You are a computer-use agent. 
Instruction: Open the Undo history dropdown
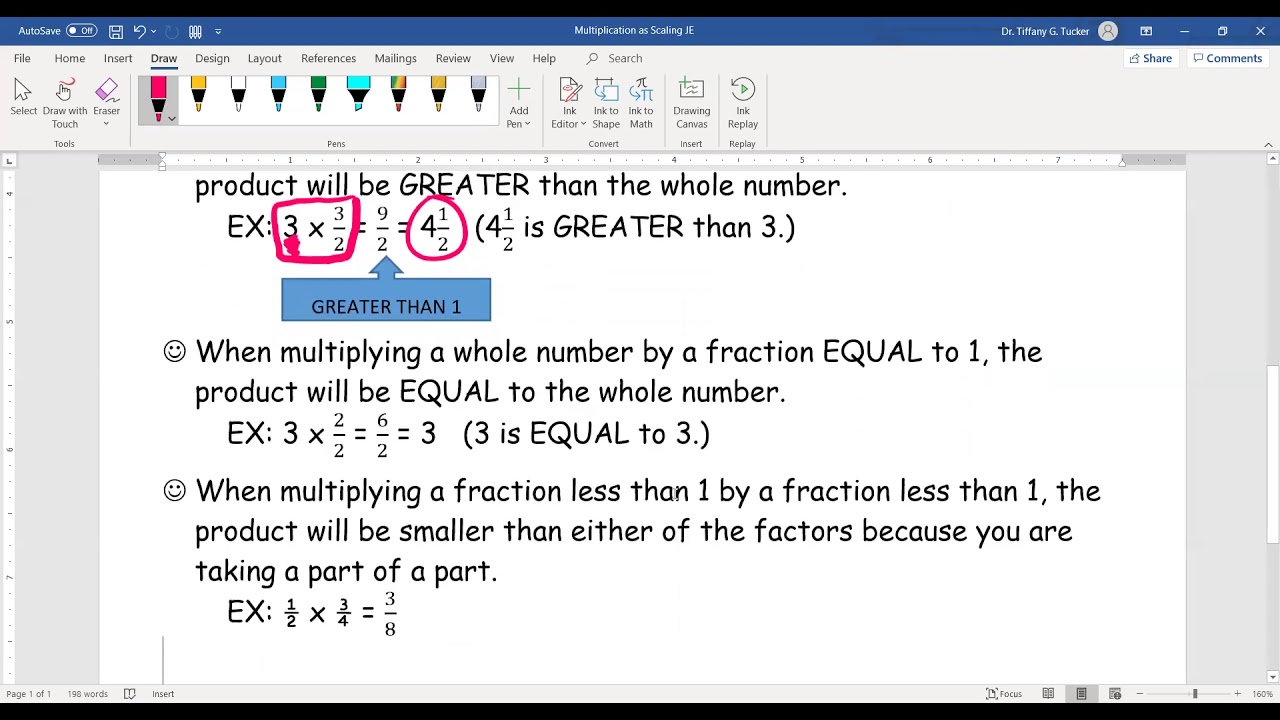pos(154,32)
